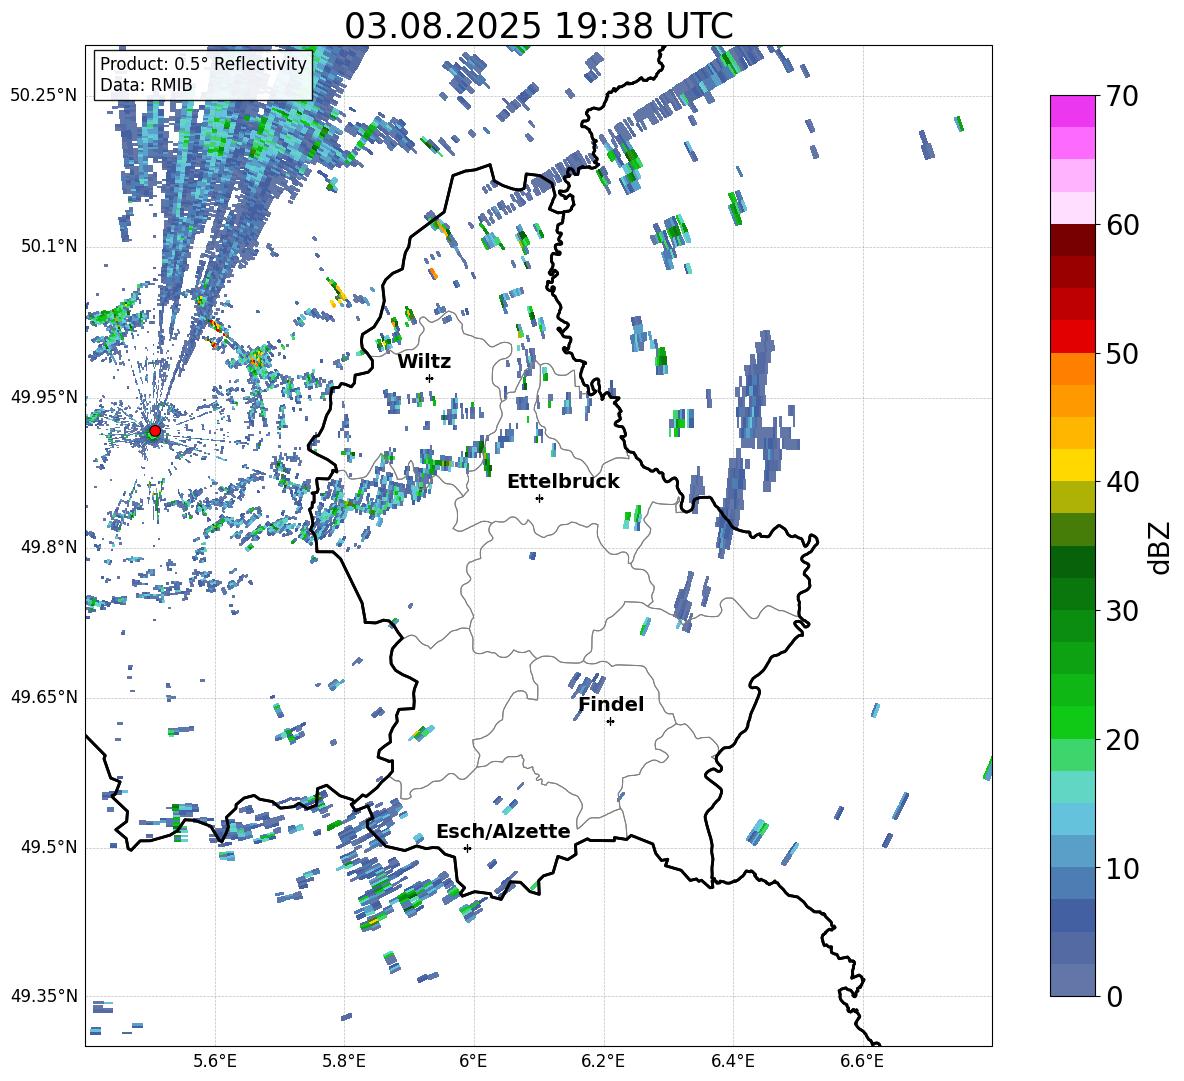The image size is (1184, 1081).
Task: Click the title 03.08.2025 19:38 UTC
Action: [538, 26]
